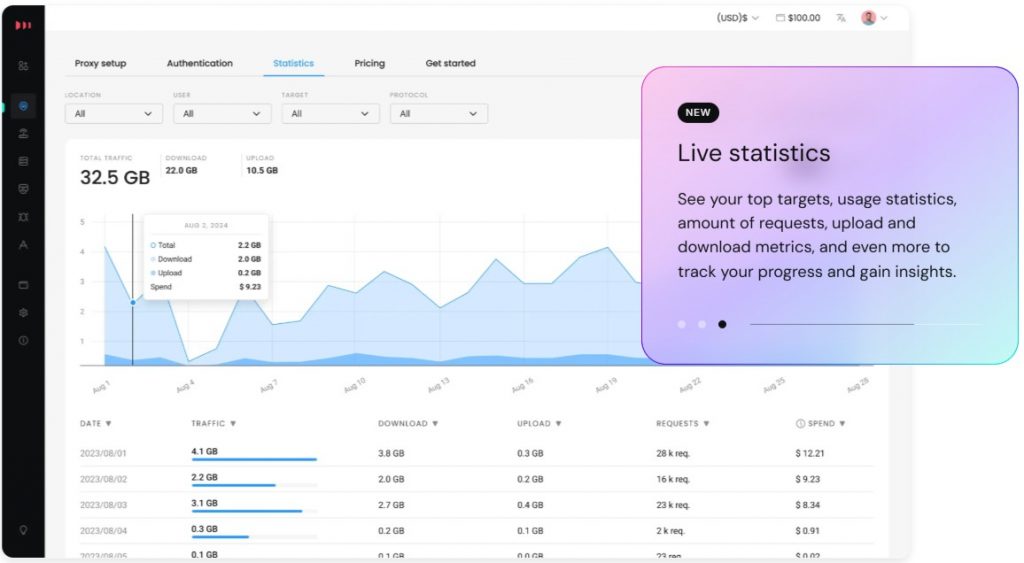Select the third active carousel dot
The image size is (1024, 563).
click(x=722, y=325)
